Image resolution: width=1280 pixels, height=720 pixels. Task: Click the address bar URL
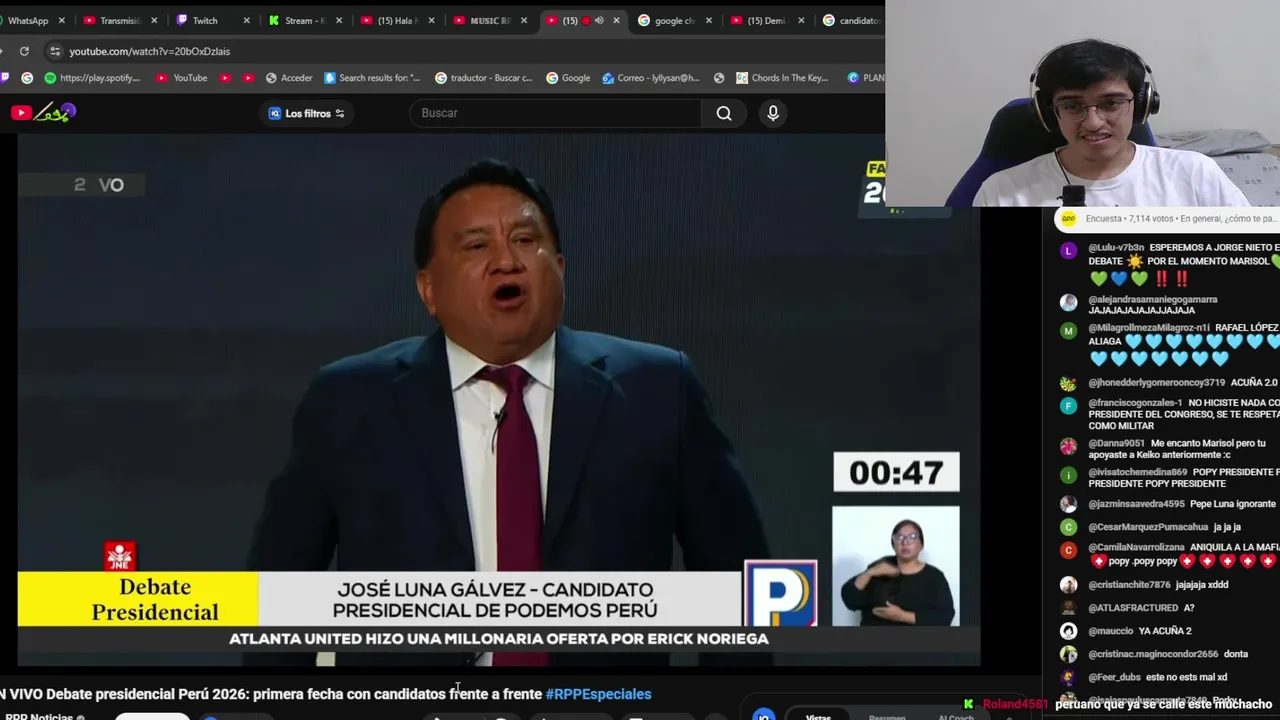[x=149, y=51]
